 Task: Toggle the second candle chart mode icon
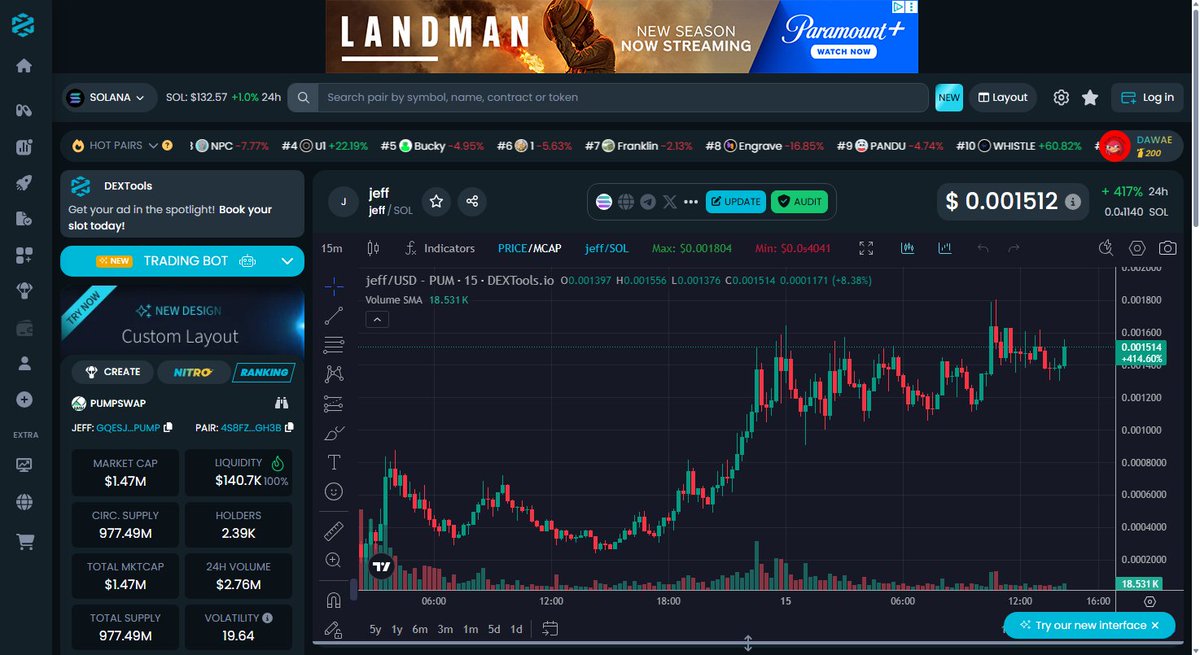pos(944,248)
